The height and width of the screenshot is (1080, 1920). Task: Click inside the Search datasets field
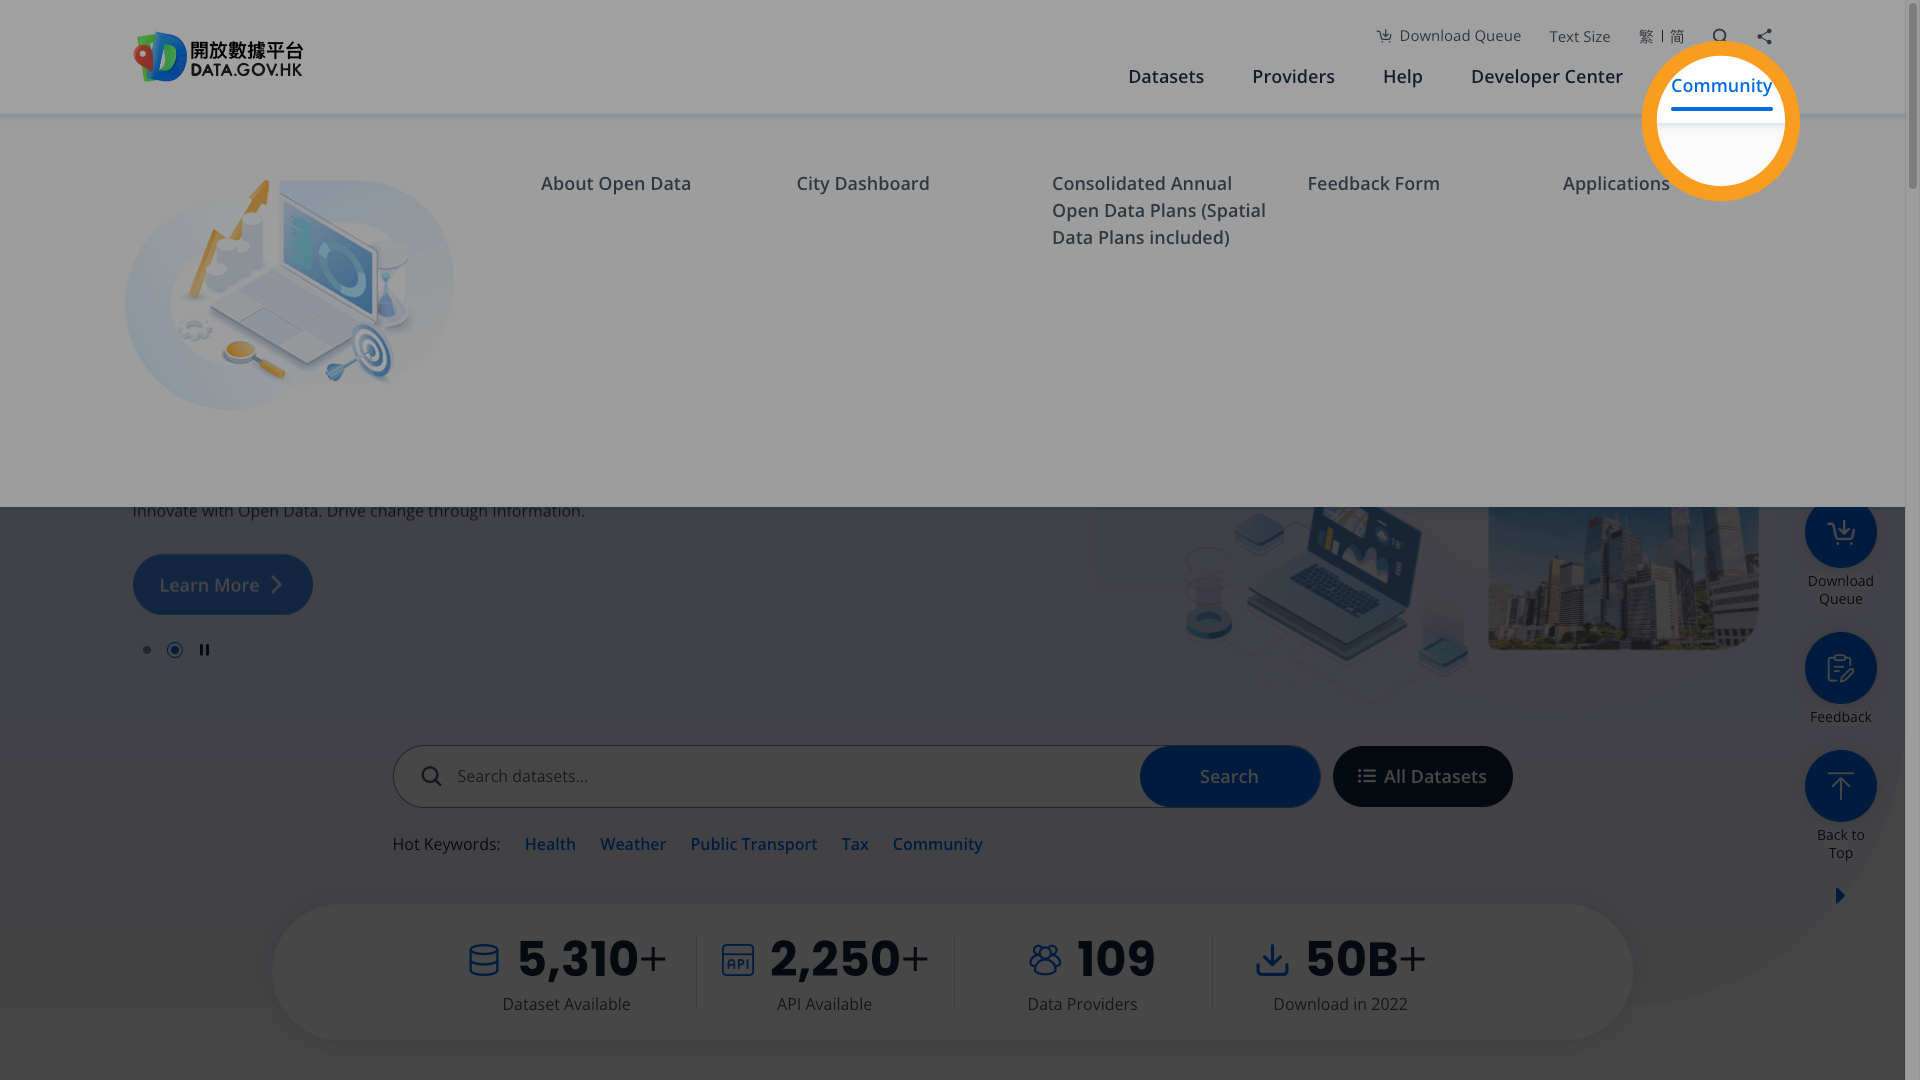pos(770,776)
